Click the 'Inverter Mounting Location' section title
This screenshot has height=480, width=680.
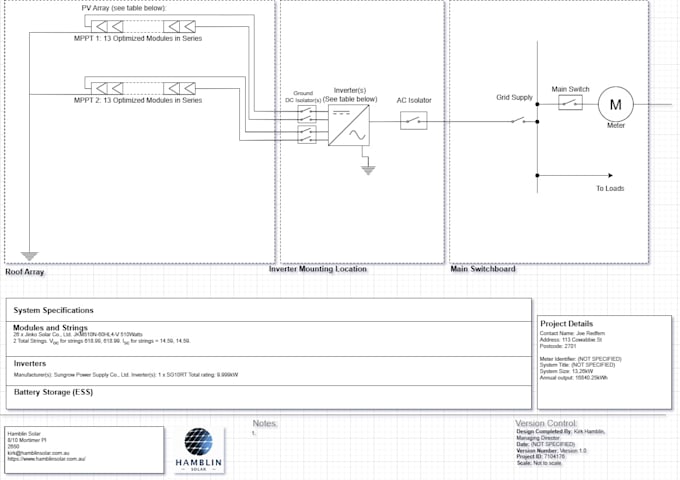317,269
